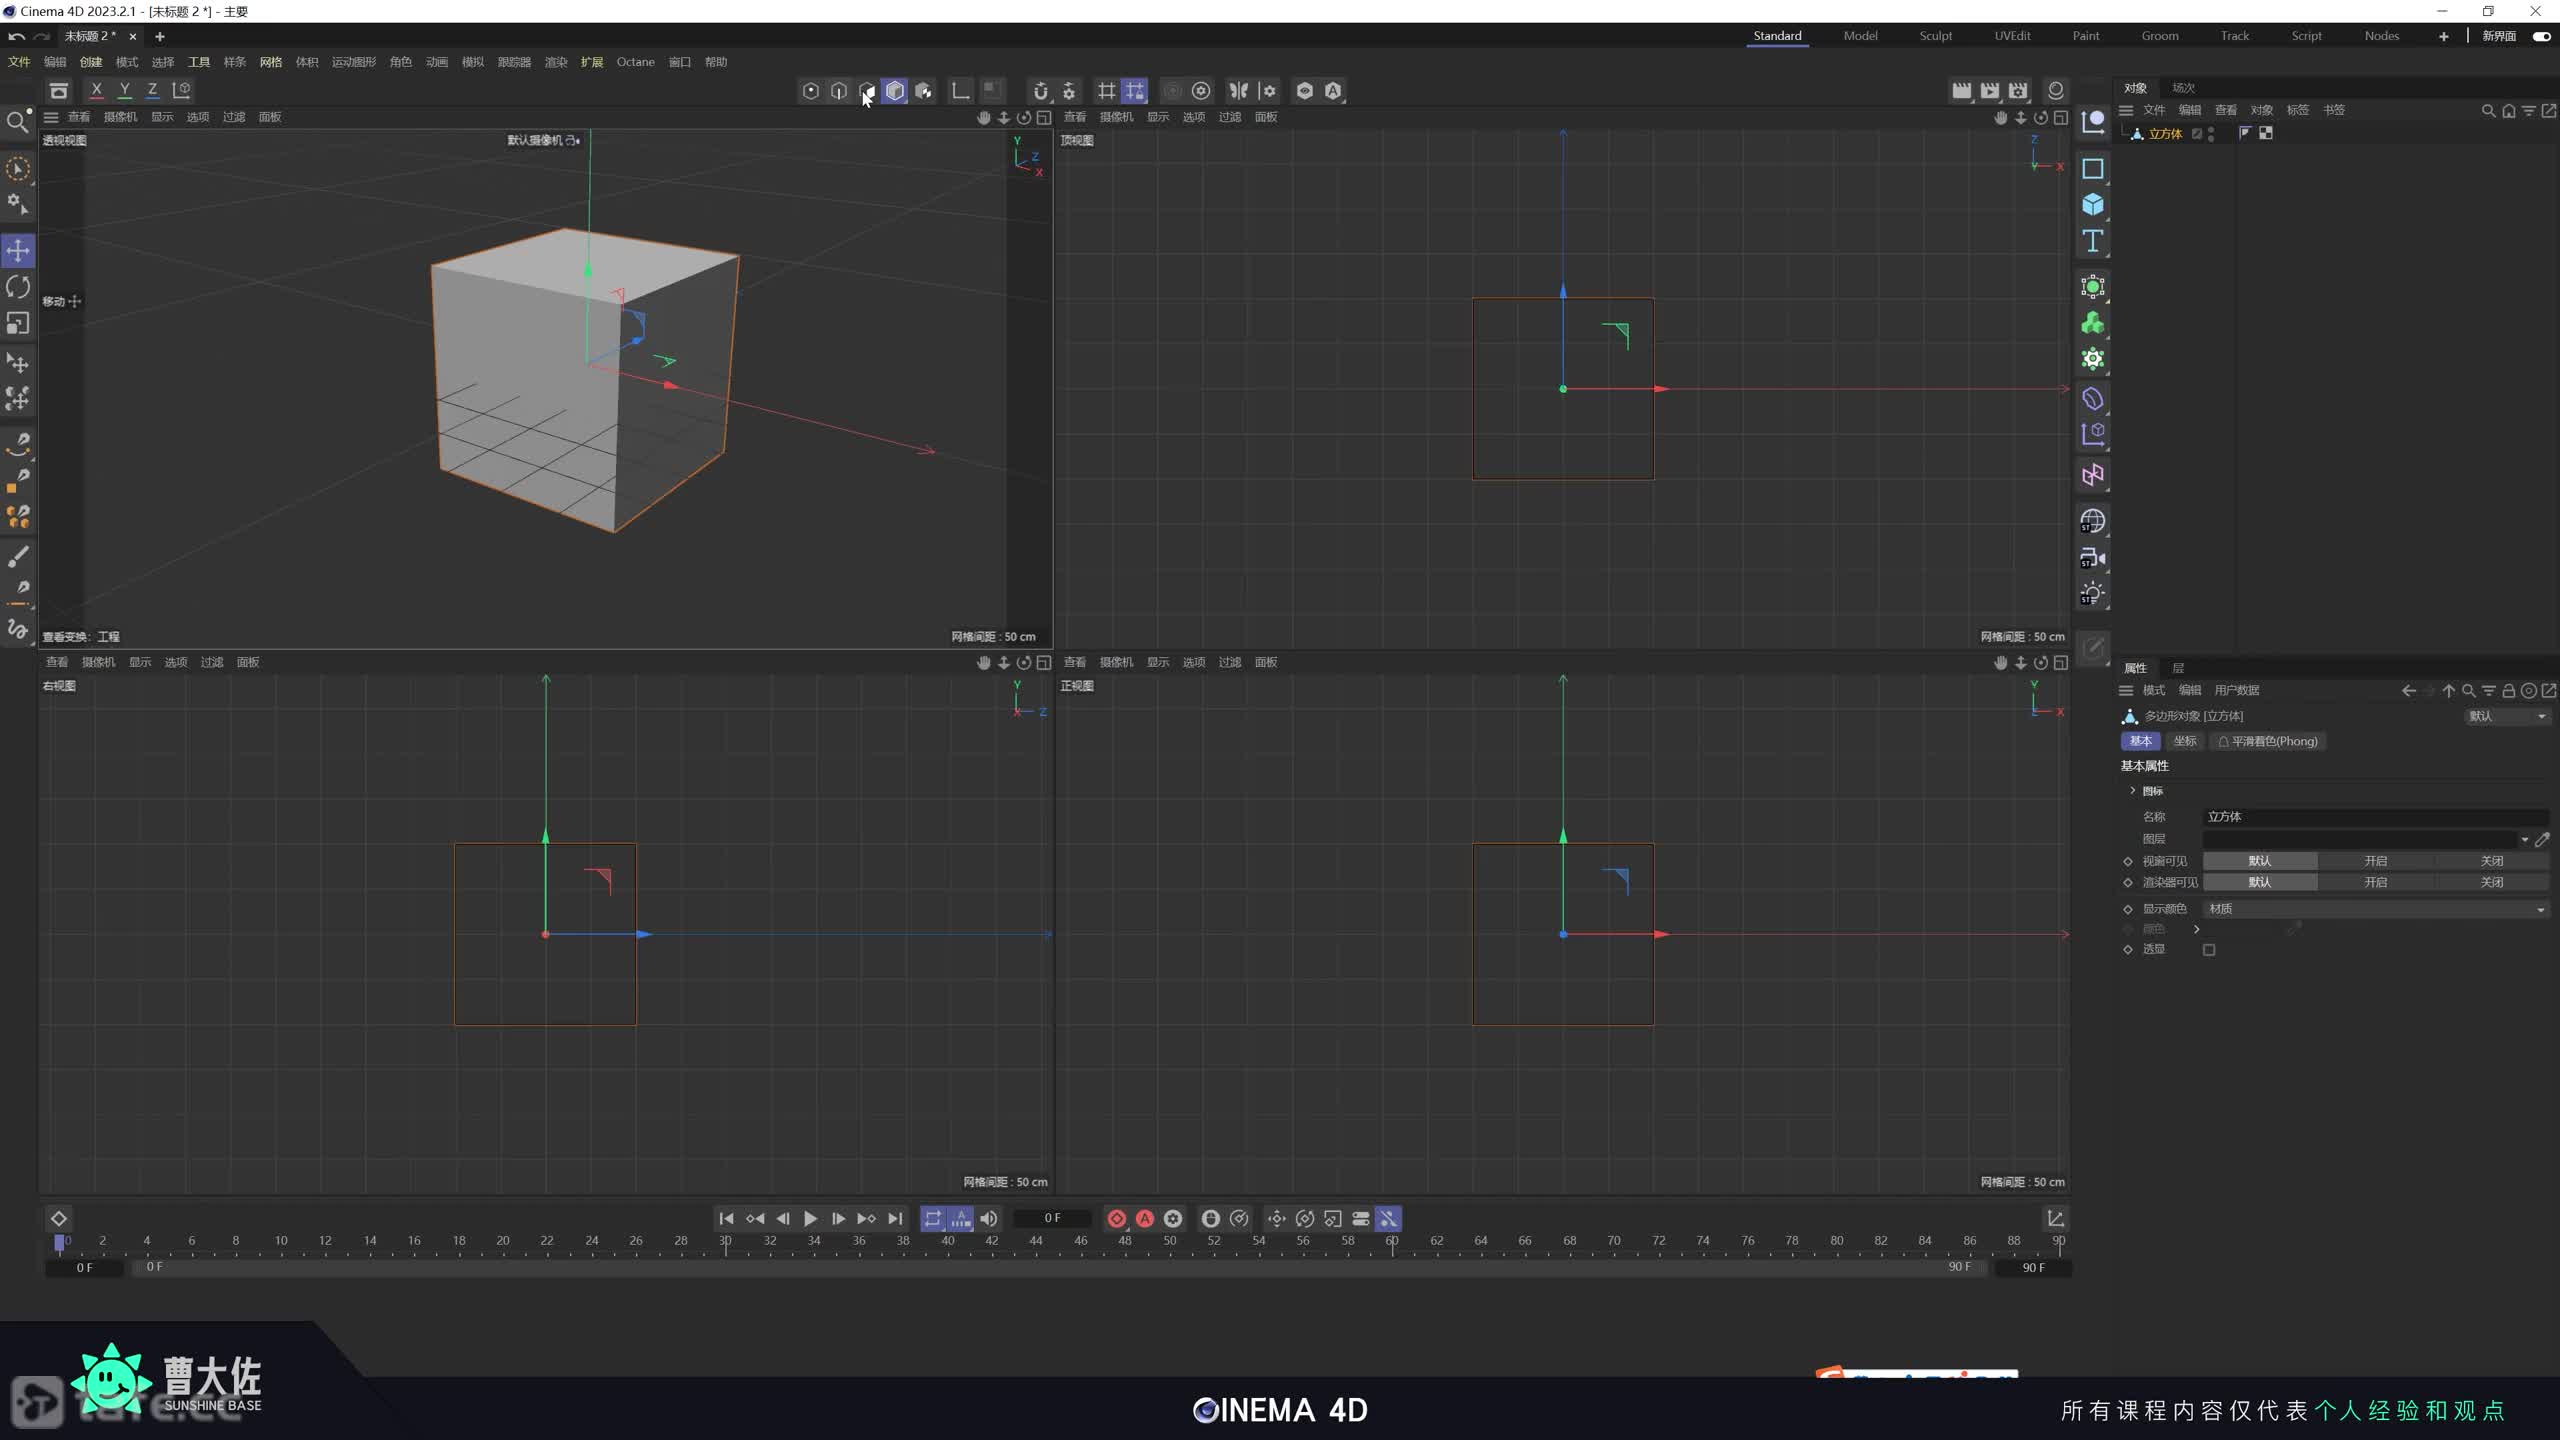2560x1440 pixels.
Task: Click the record keyframe button
Action: point(1116,1218)
